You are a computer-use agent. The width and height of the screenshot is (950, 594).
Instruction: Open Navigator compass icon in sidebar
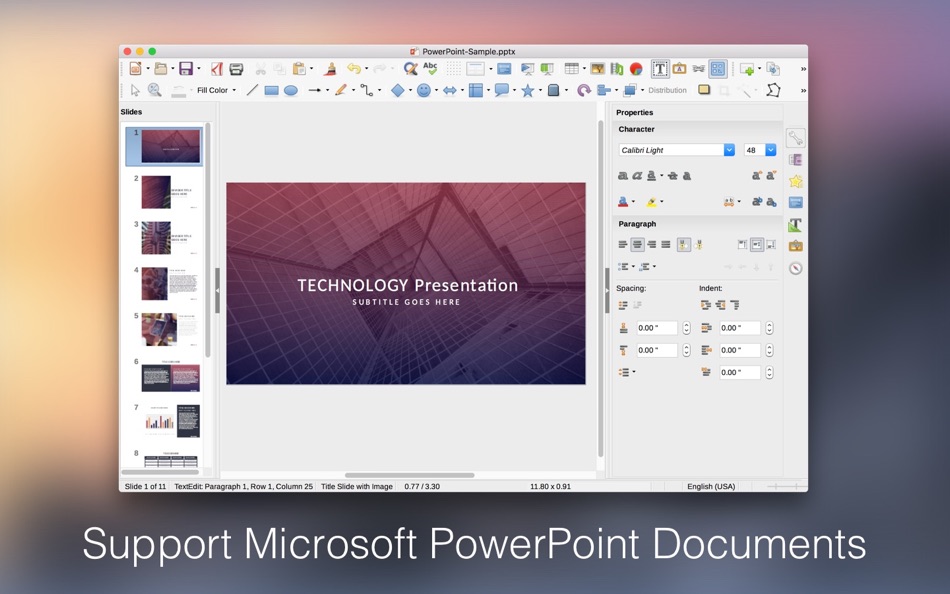click(796, 268)
